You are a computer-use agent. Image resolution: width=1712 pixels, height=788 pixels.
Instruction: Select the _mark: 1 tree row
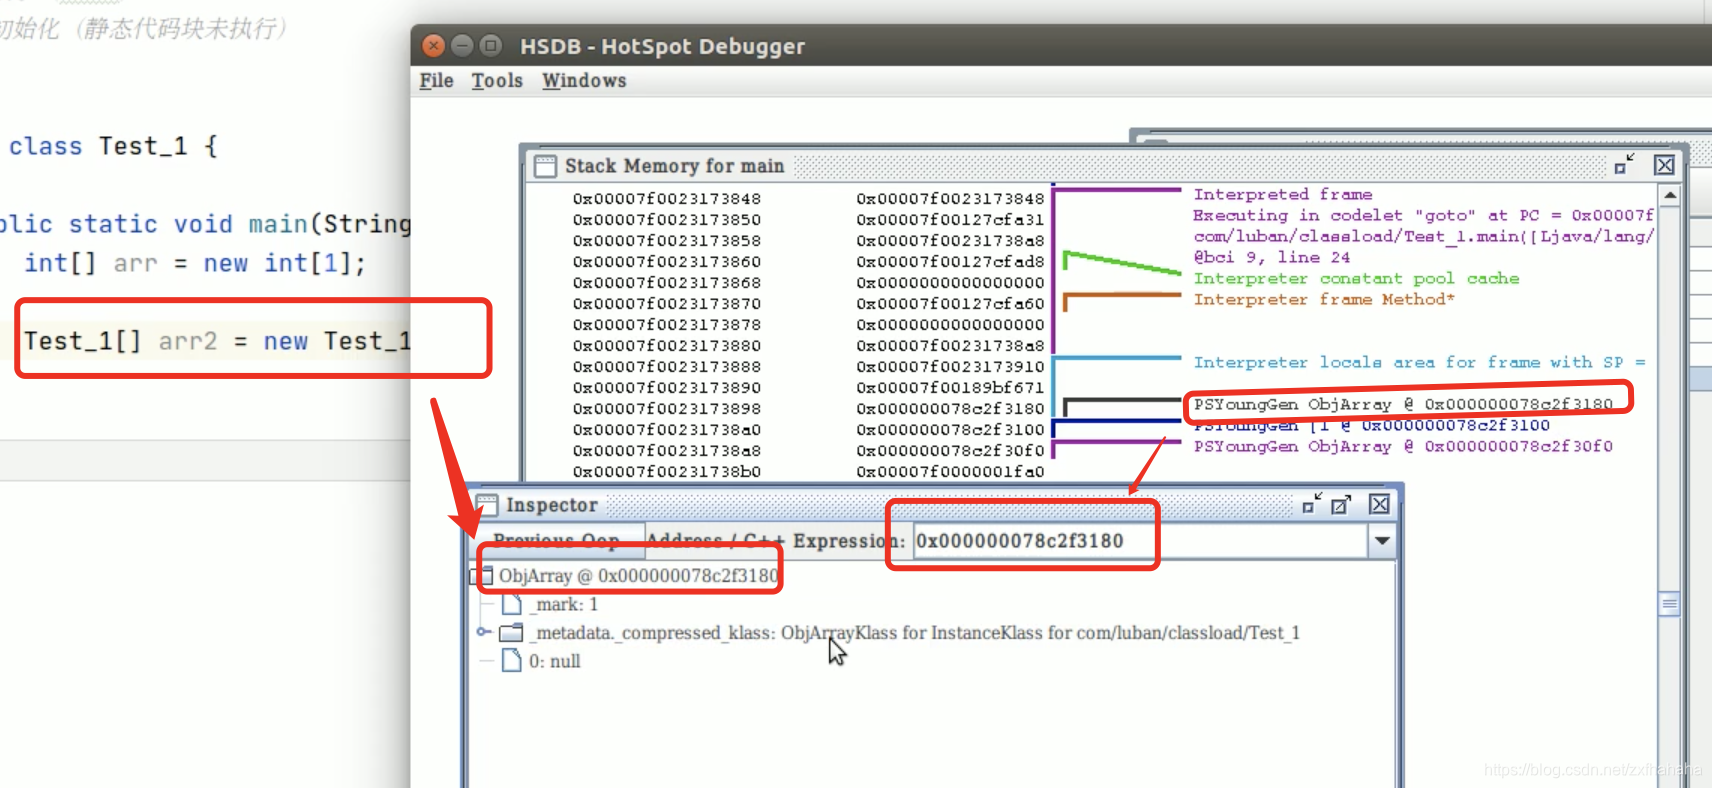565,604
